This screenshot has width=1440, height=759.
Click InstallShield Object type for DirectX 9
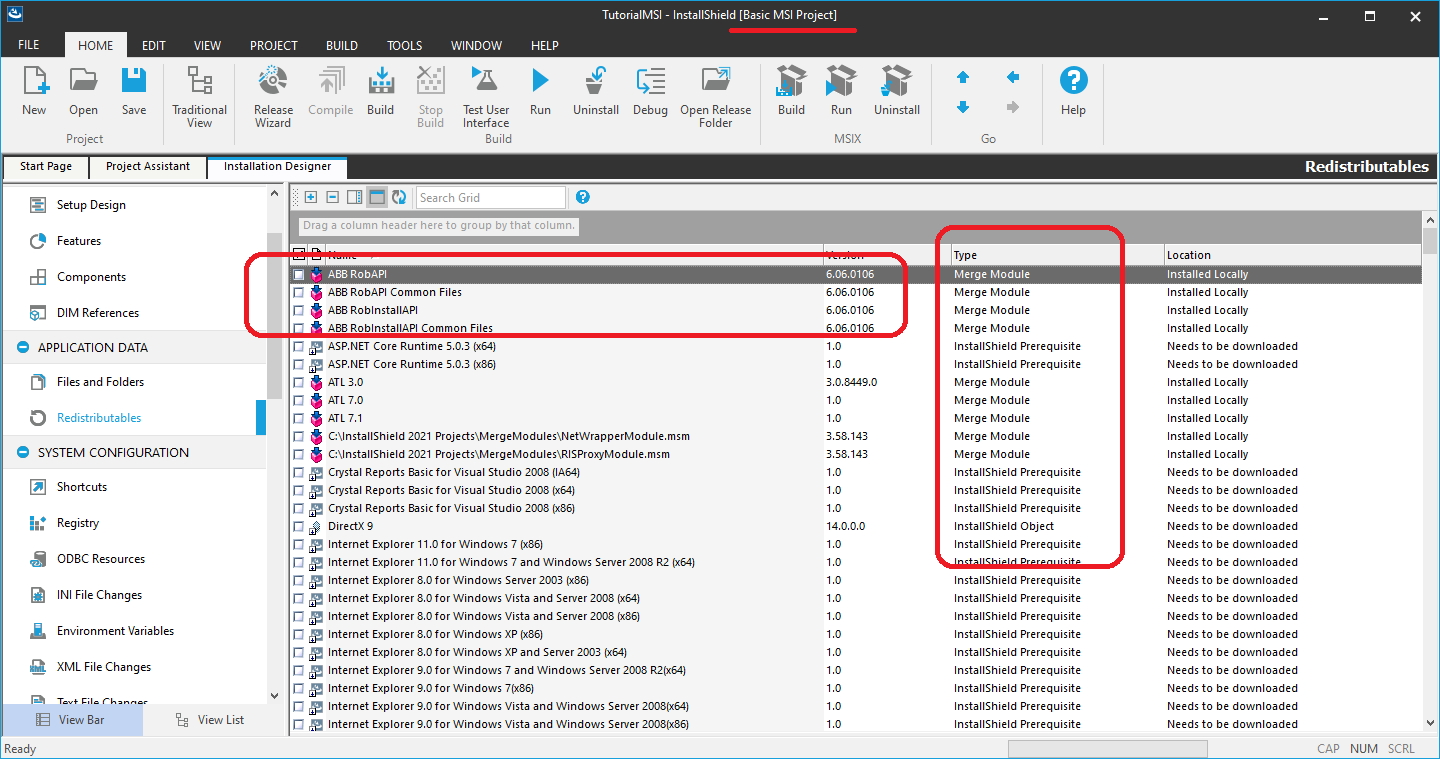point(1004,526)
